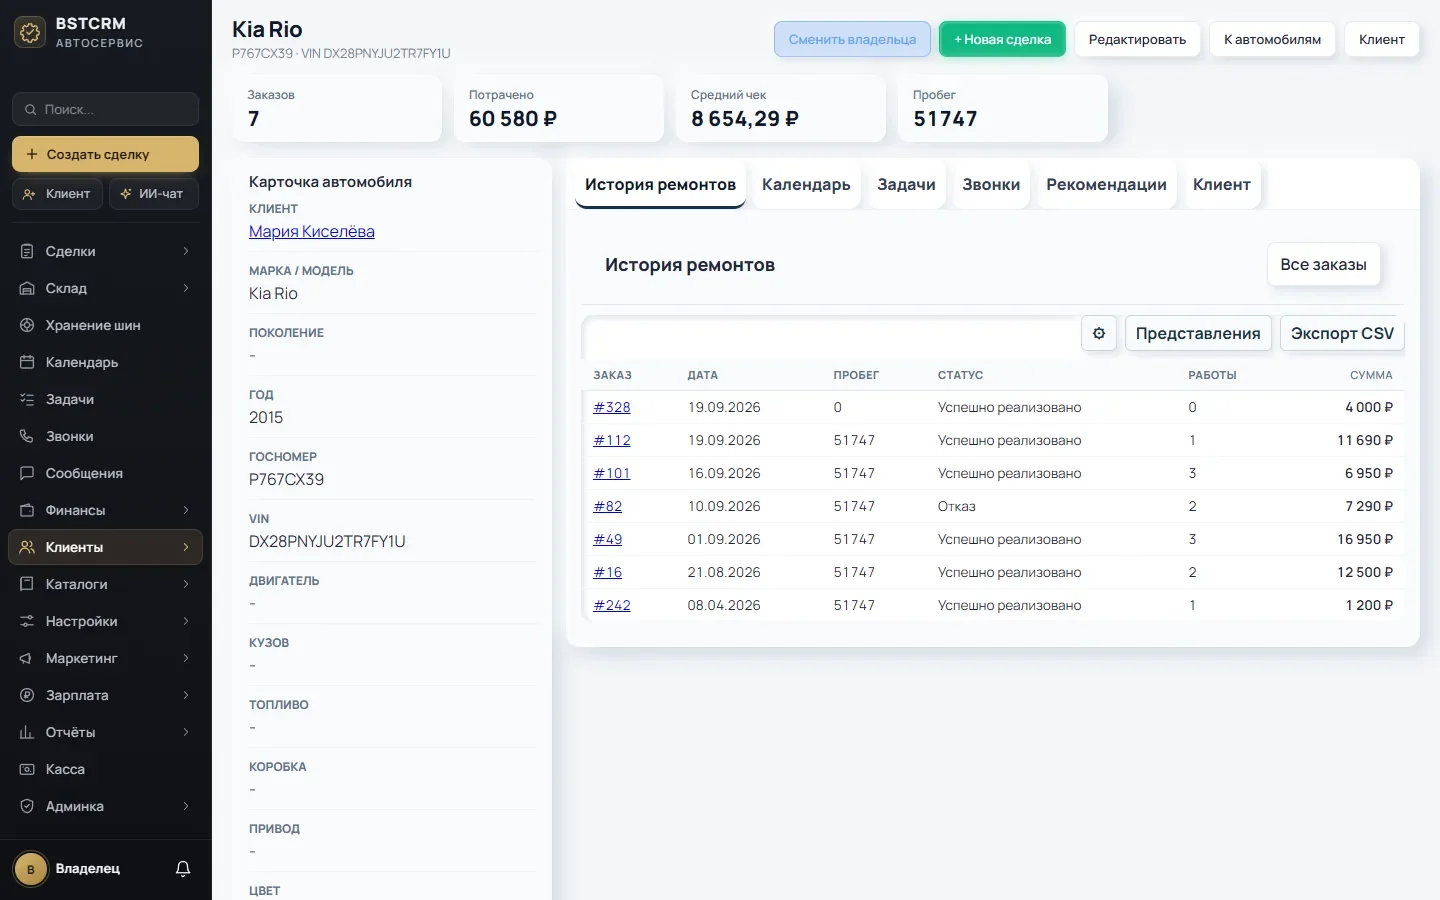Click the Зарплата coin icon
Image resolution: width=1440 pixels, height=900 pixels.
click(x=27, y=695)
